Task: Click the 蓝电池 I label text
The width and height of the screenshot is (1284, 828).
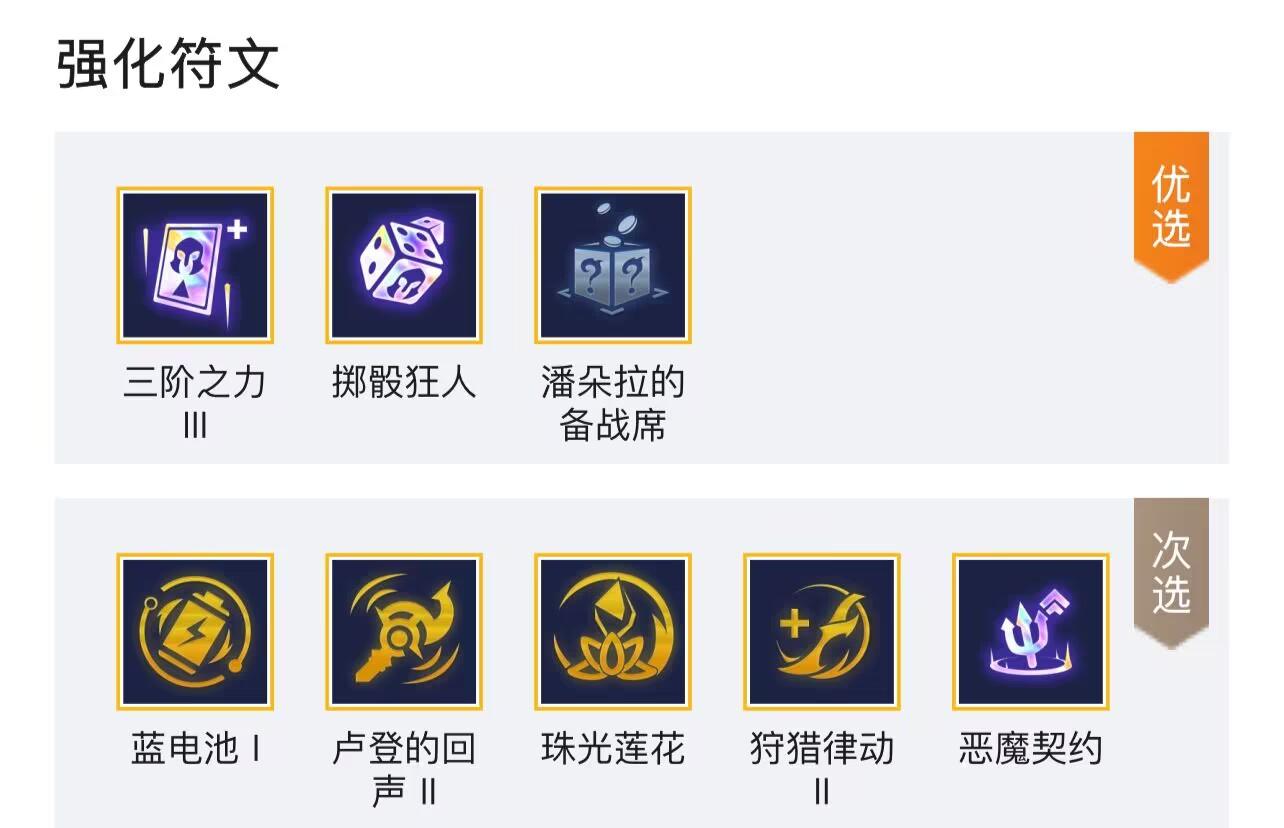Action: click(x=197, y=749)
